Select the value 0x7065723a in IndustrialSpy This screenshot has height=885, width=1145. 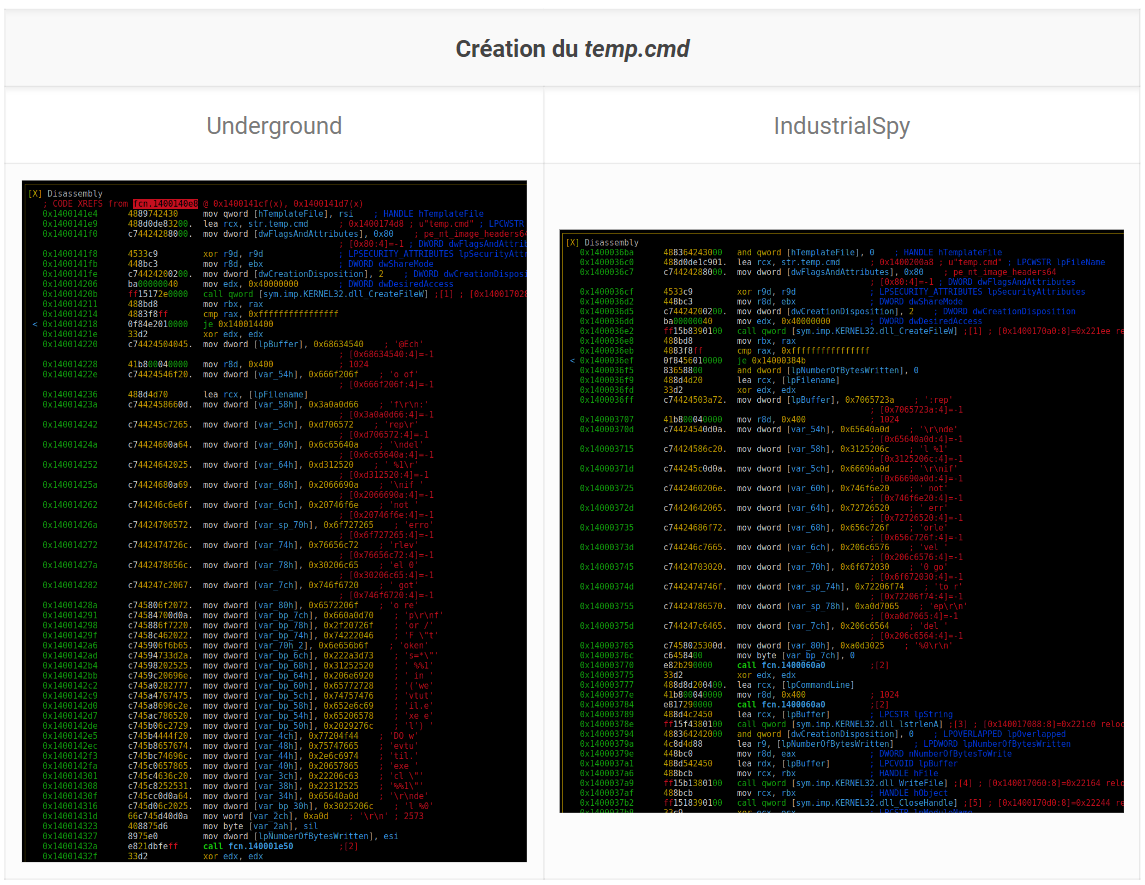click(x=869, y=400)
